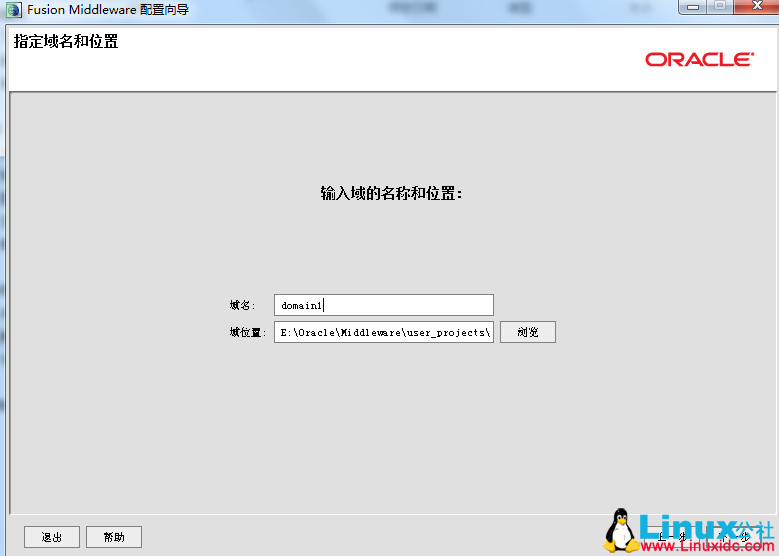Image resolution: width=779 pixels, height=556 pixels.
Task: Minimize the configuration wizard window
Action: coord(693,7)
